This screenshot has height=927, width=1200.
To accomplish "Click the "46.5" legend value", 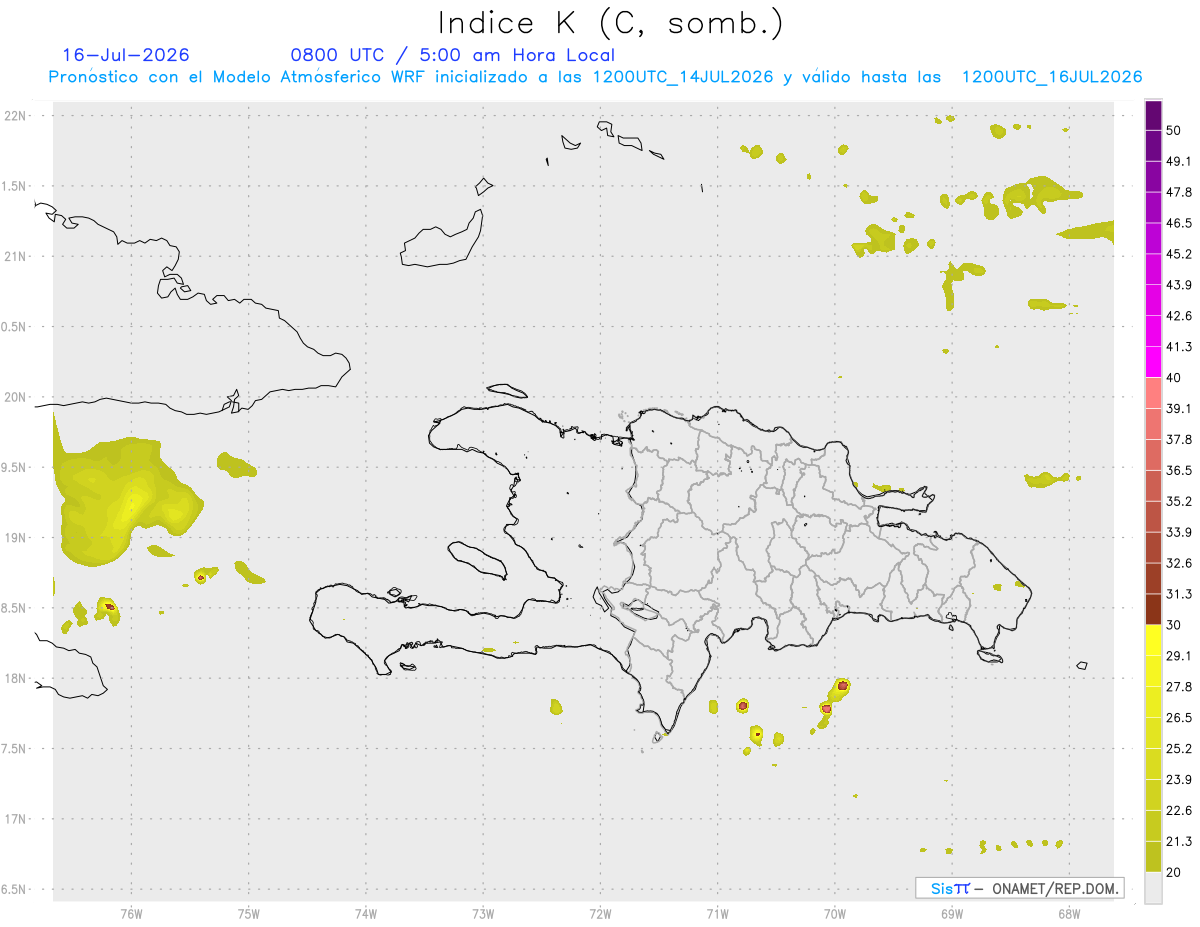I will coord(1179,223).
